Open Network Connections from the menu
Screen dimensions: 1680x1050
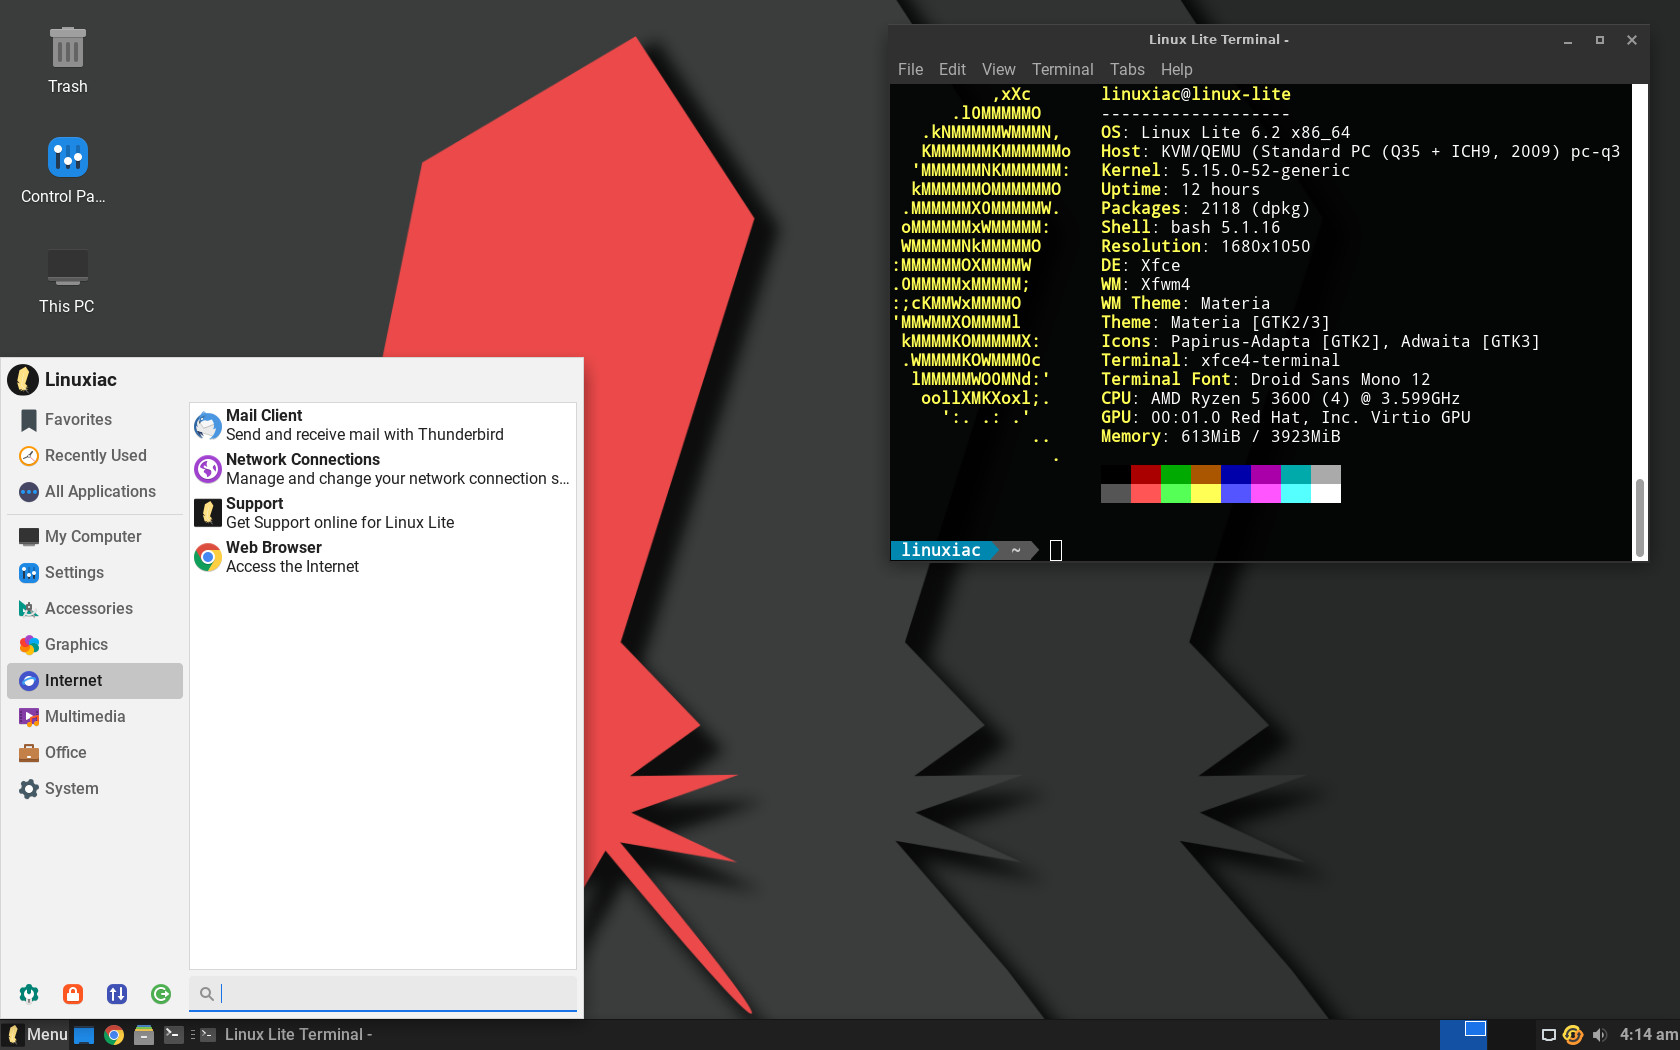click(383, 469)
